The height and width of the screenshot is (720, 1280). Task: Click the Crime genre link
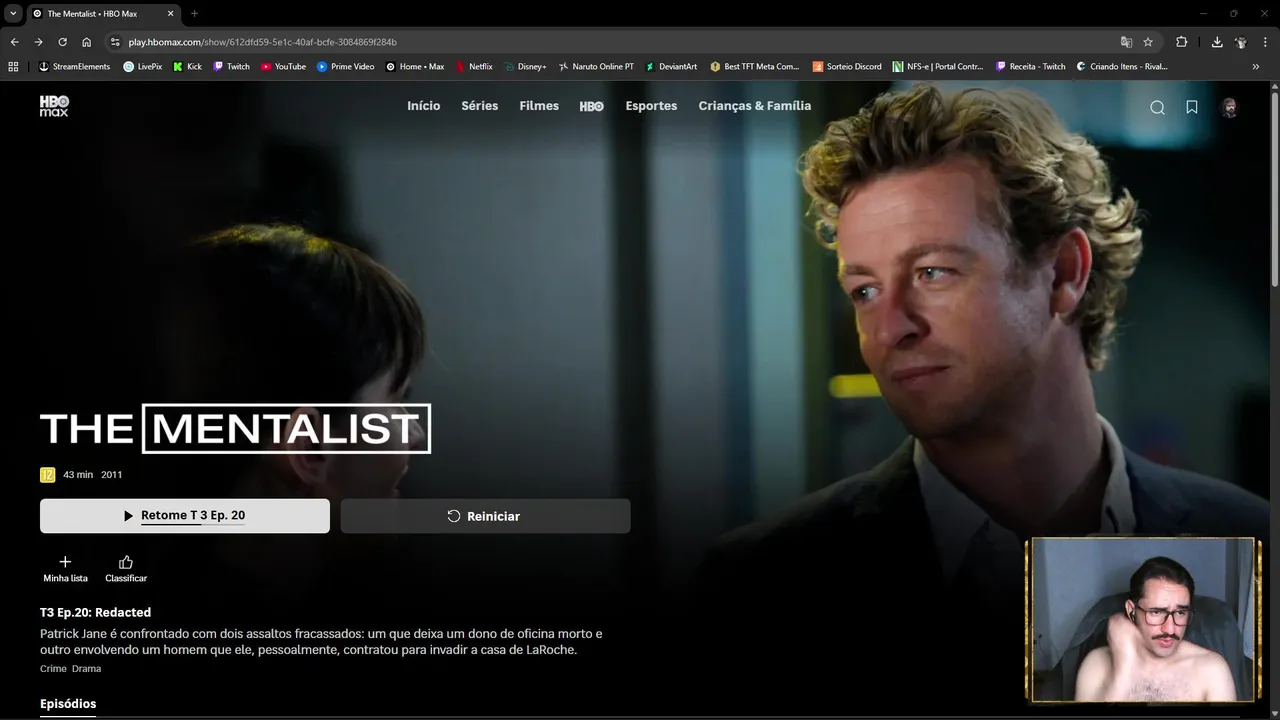(53, 668)
